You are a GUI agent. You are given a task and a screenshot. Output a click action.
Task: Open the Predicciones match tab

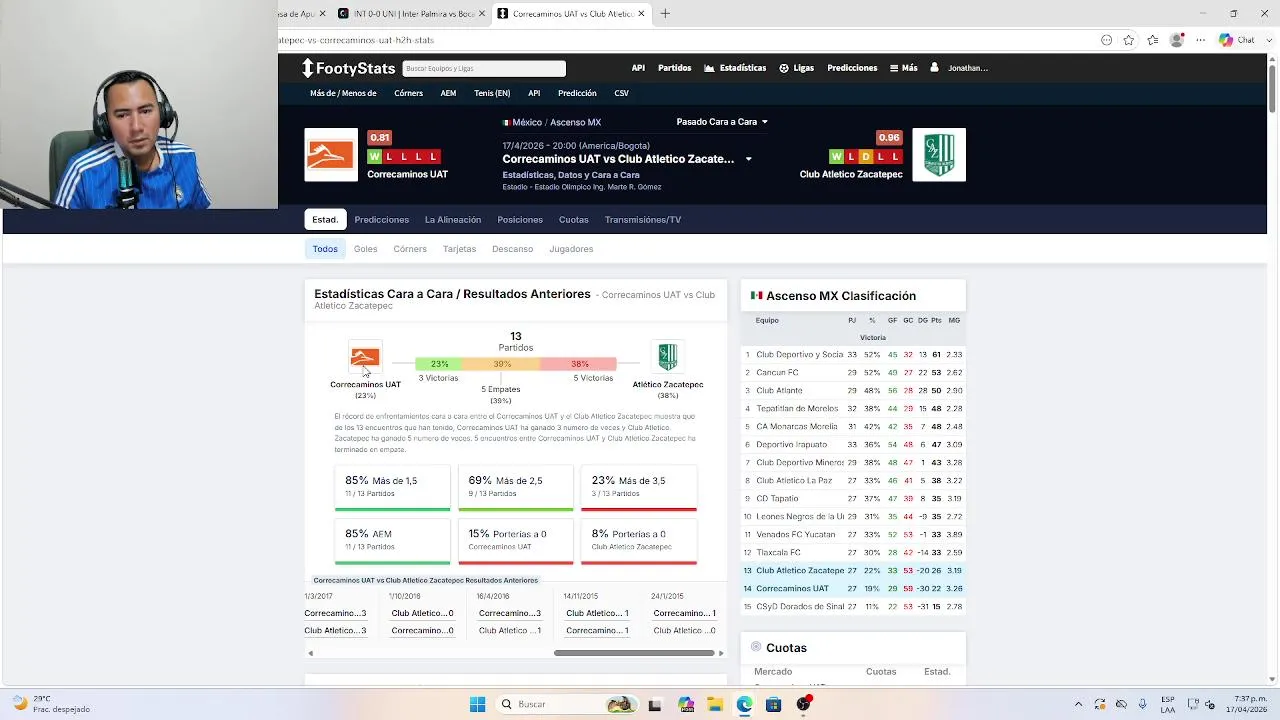click(381, 220)
